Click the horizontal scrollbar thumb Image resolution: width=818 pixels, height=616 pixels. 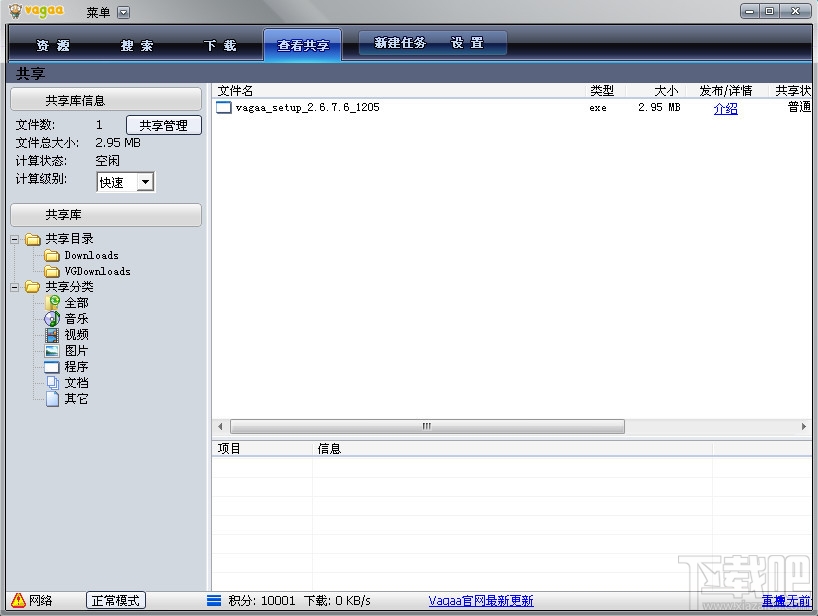(x=427, y=427)
